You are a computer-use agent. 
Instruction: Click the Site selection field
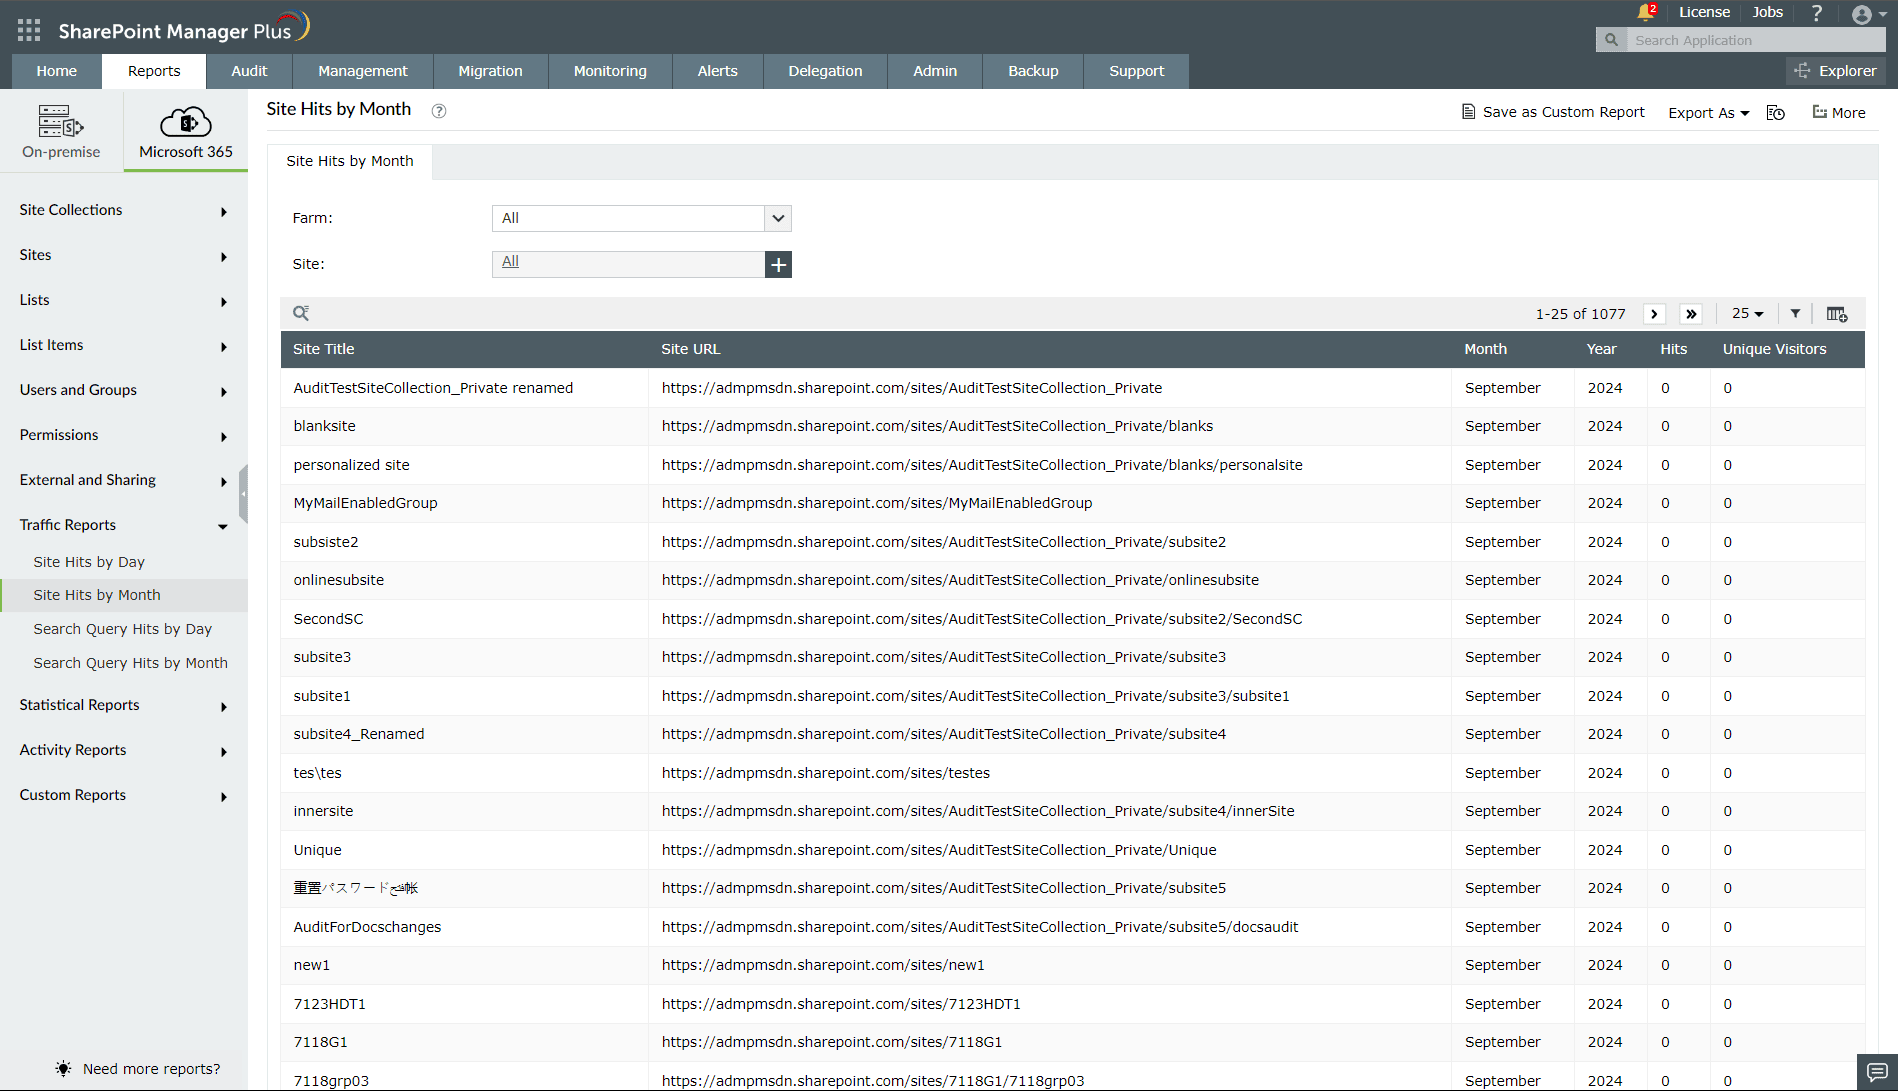(x=628, y=264)
